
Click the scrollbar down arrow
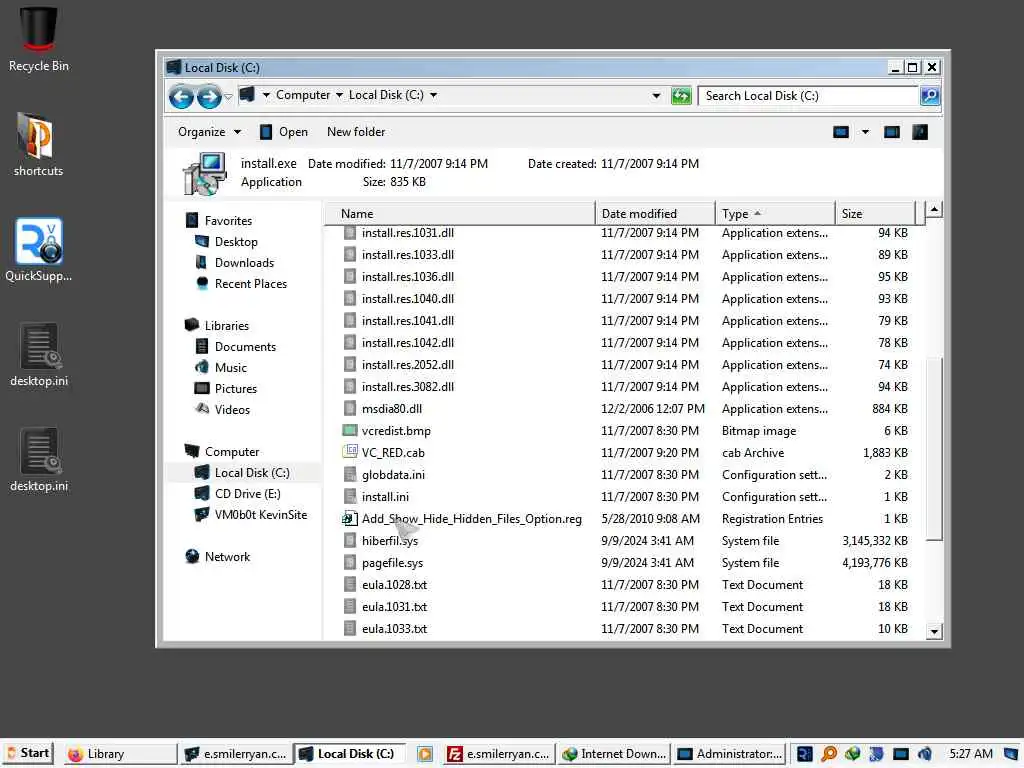(x=934, y=632)
